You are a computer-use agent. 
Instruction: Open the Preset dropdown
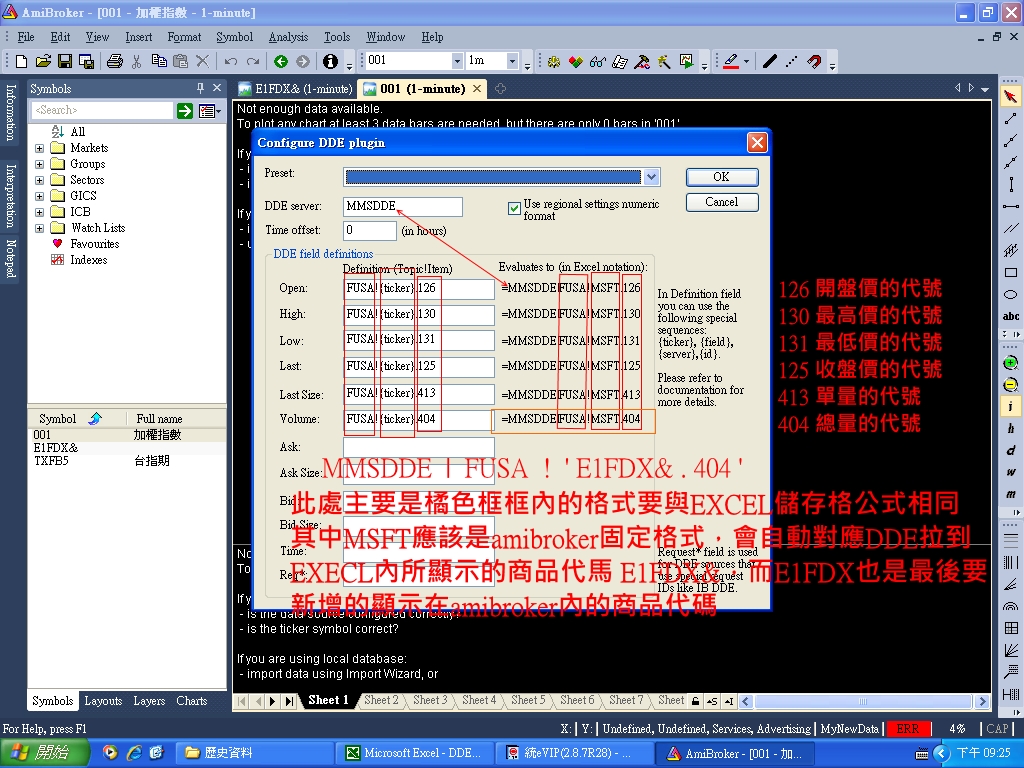tap(651, 177)
